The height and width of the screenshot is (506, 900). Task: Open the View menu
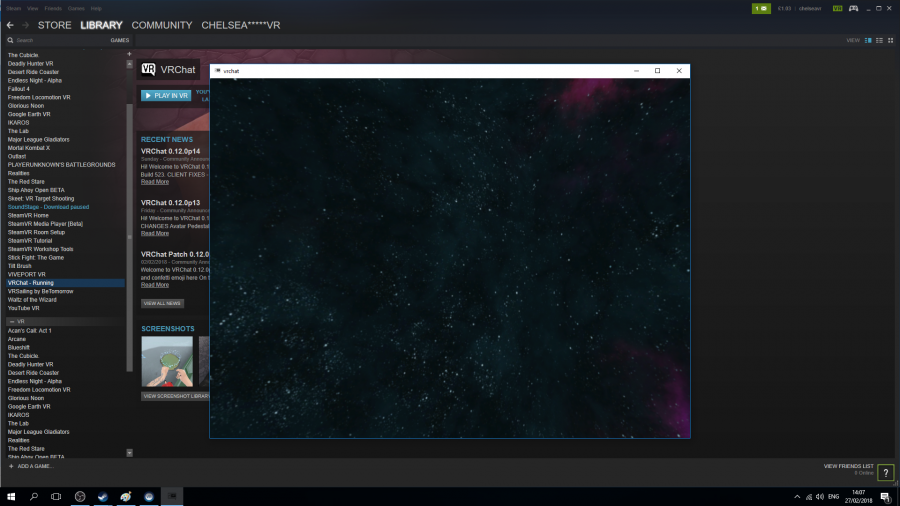(x=33, y=9)
